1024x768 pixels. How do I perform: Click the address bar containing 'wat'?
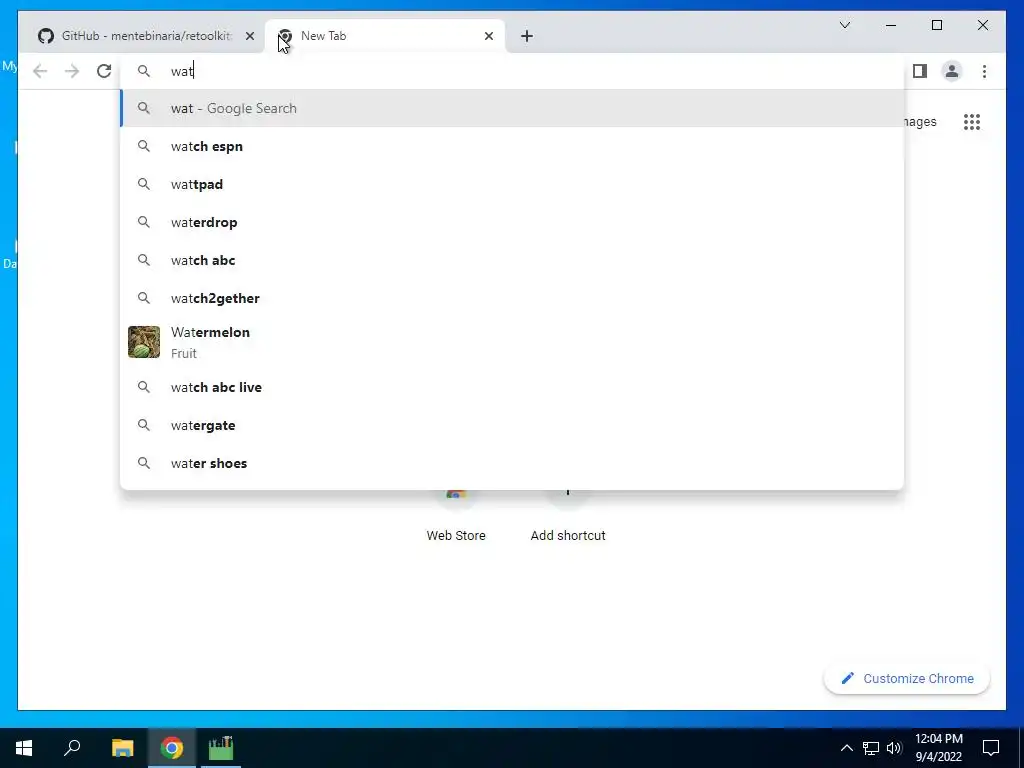[x=512, y=71]
